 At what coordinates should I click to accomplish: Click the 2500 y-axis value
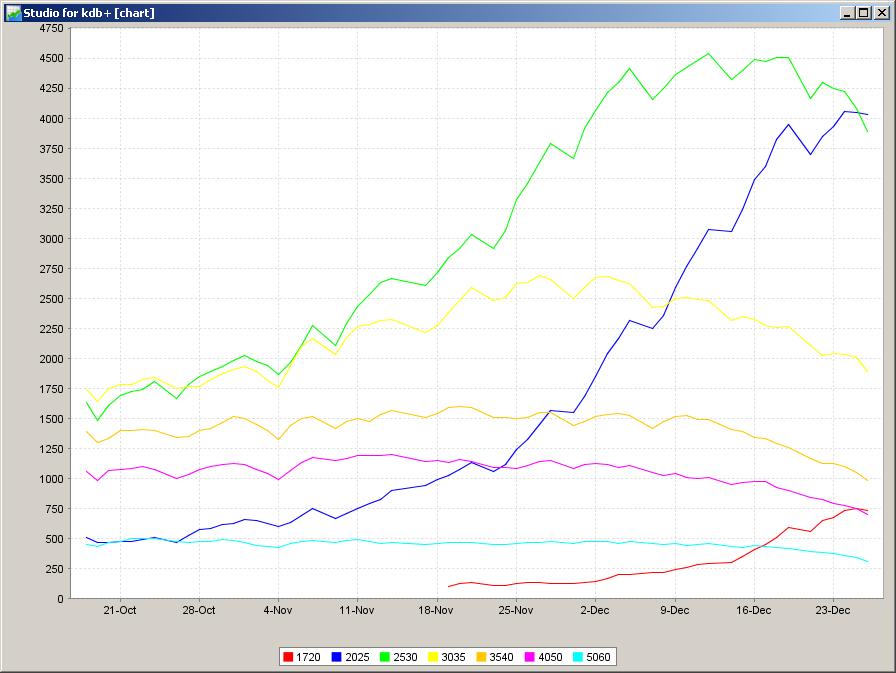point(51,299)
